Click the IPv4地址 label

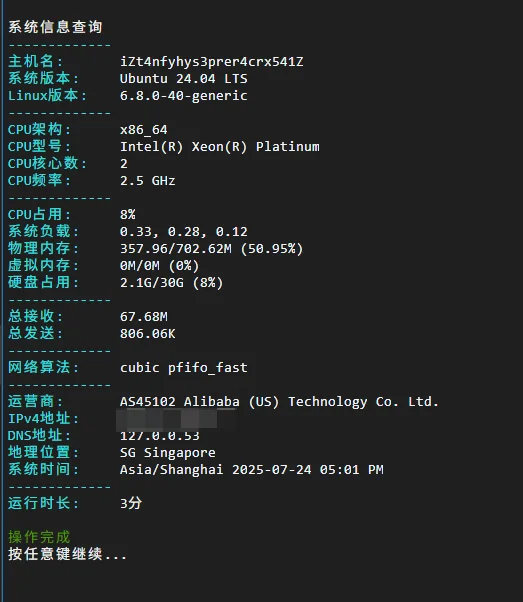(x=43, y=418)
